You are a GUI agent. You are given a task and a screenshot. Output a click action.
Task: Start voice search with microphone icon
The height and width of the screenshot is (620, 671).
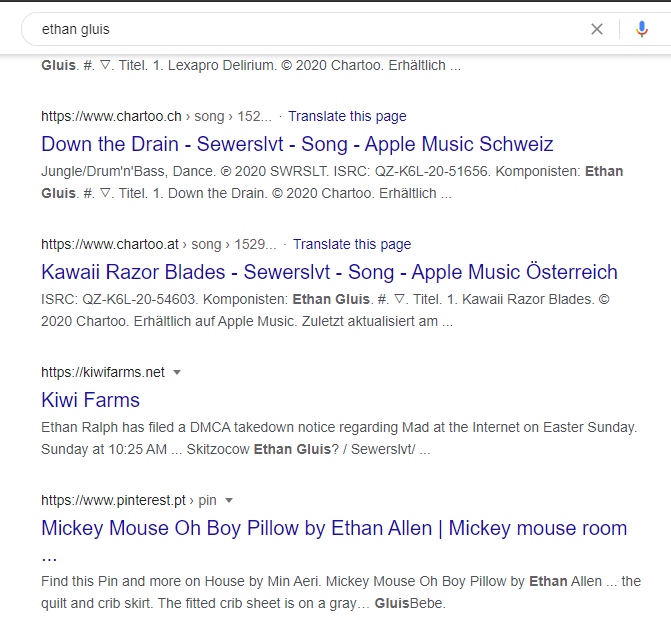pyautogui.click(x=641, y=29)
